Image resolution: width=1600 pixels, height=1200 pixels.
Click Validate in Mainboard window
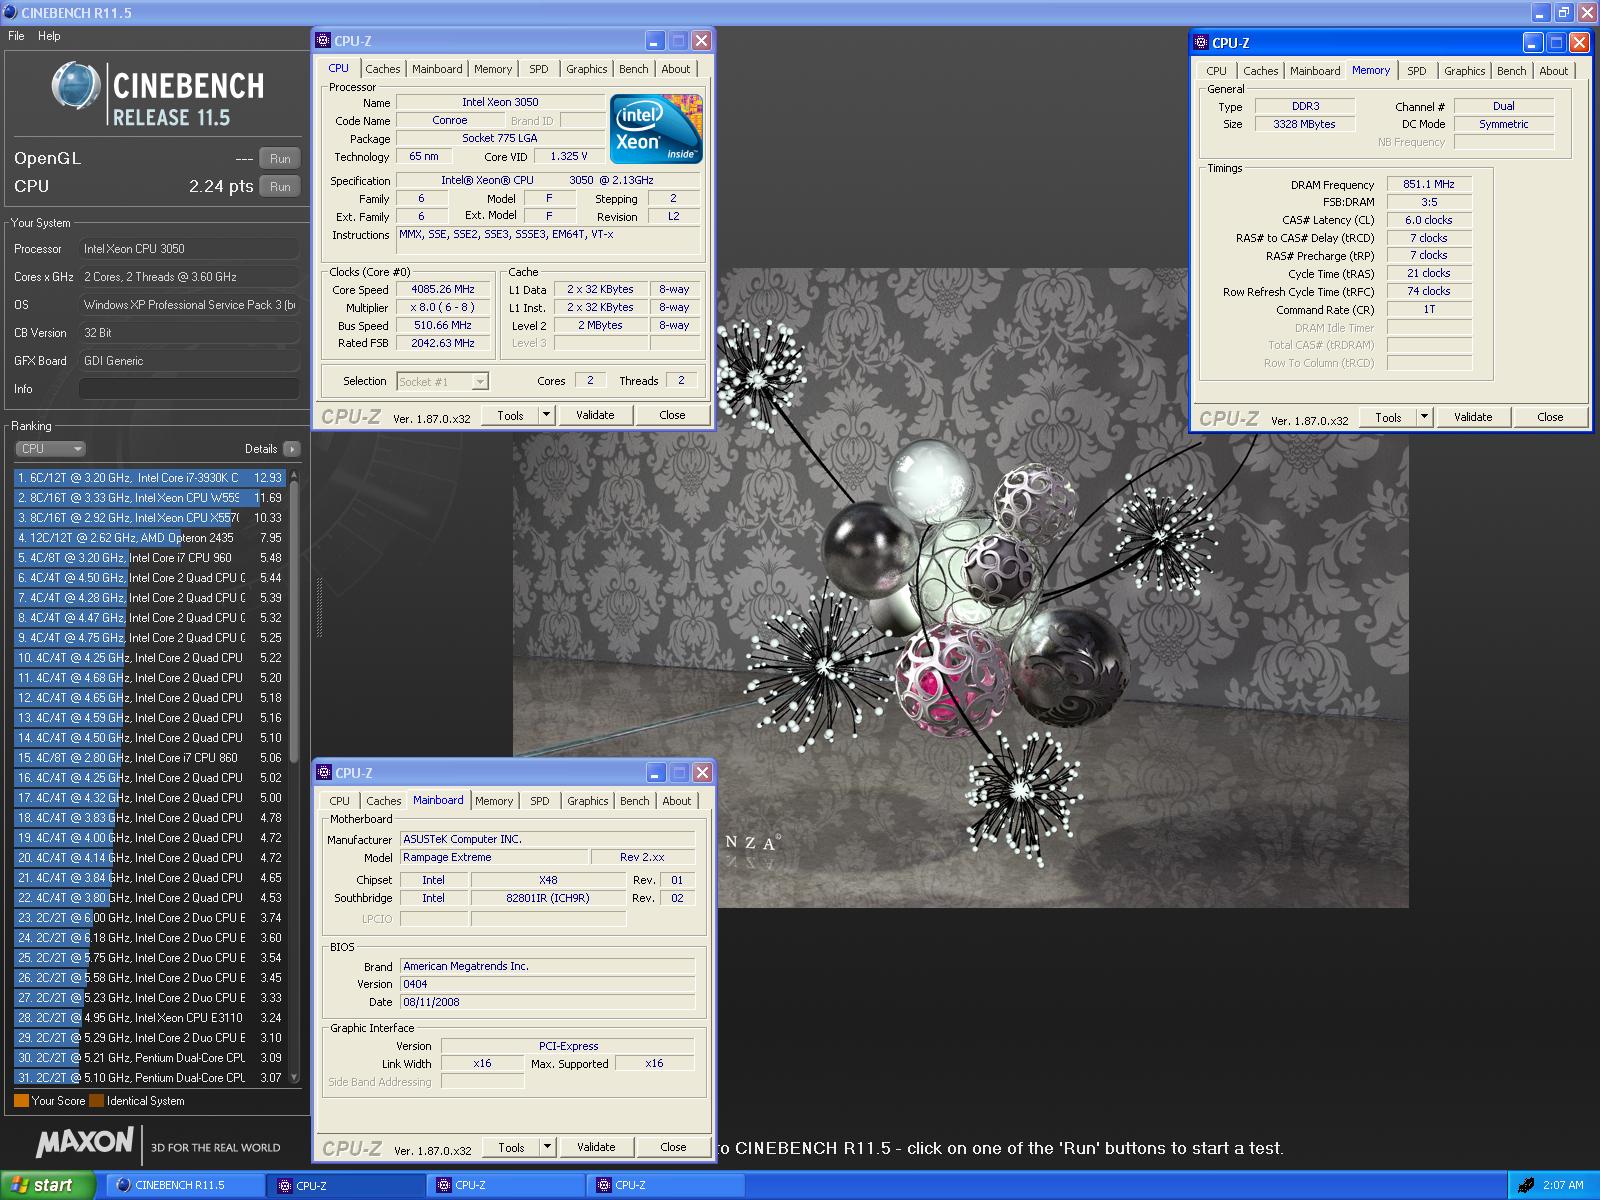tap(596, 1147)
